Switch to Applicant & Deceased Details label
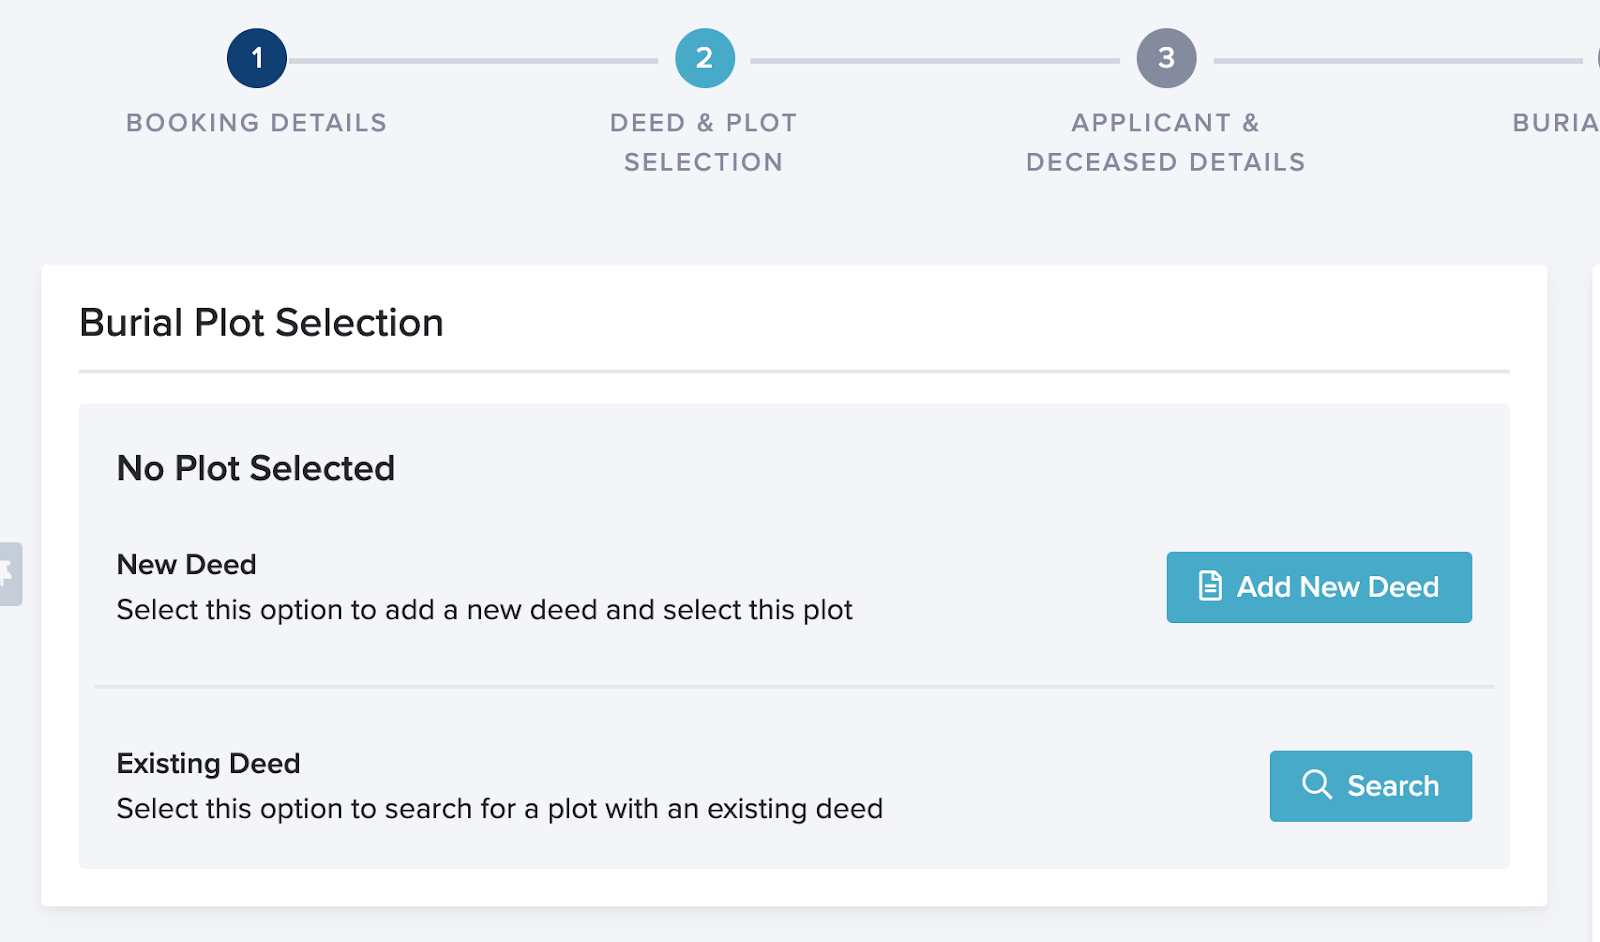Image resolution: width=1600 pixels, height=942 pixels. pos(1165,142)
